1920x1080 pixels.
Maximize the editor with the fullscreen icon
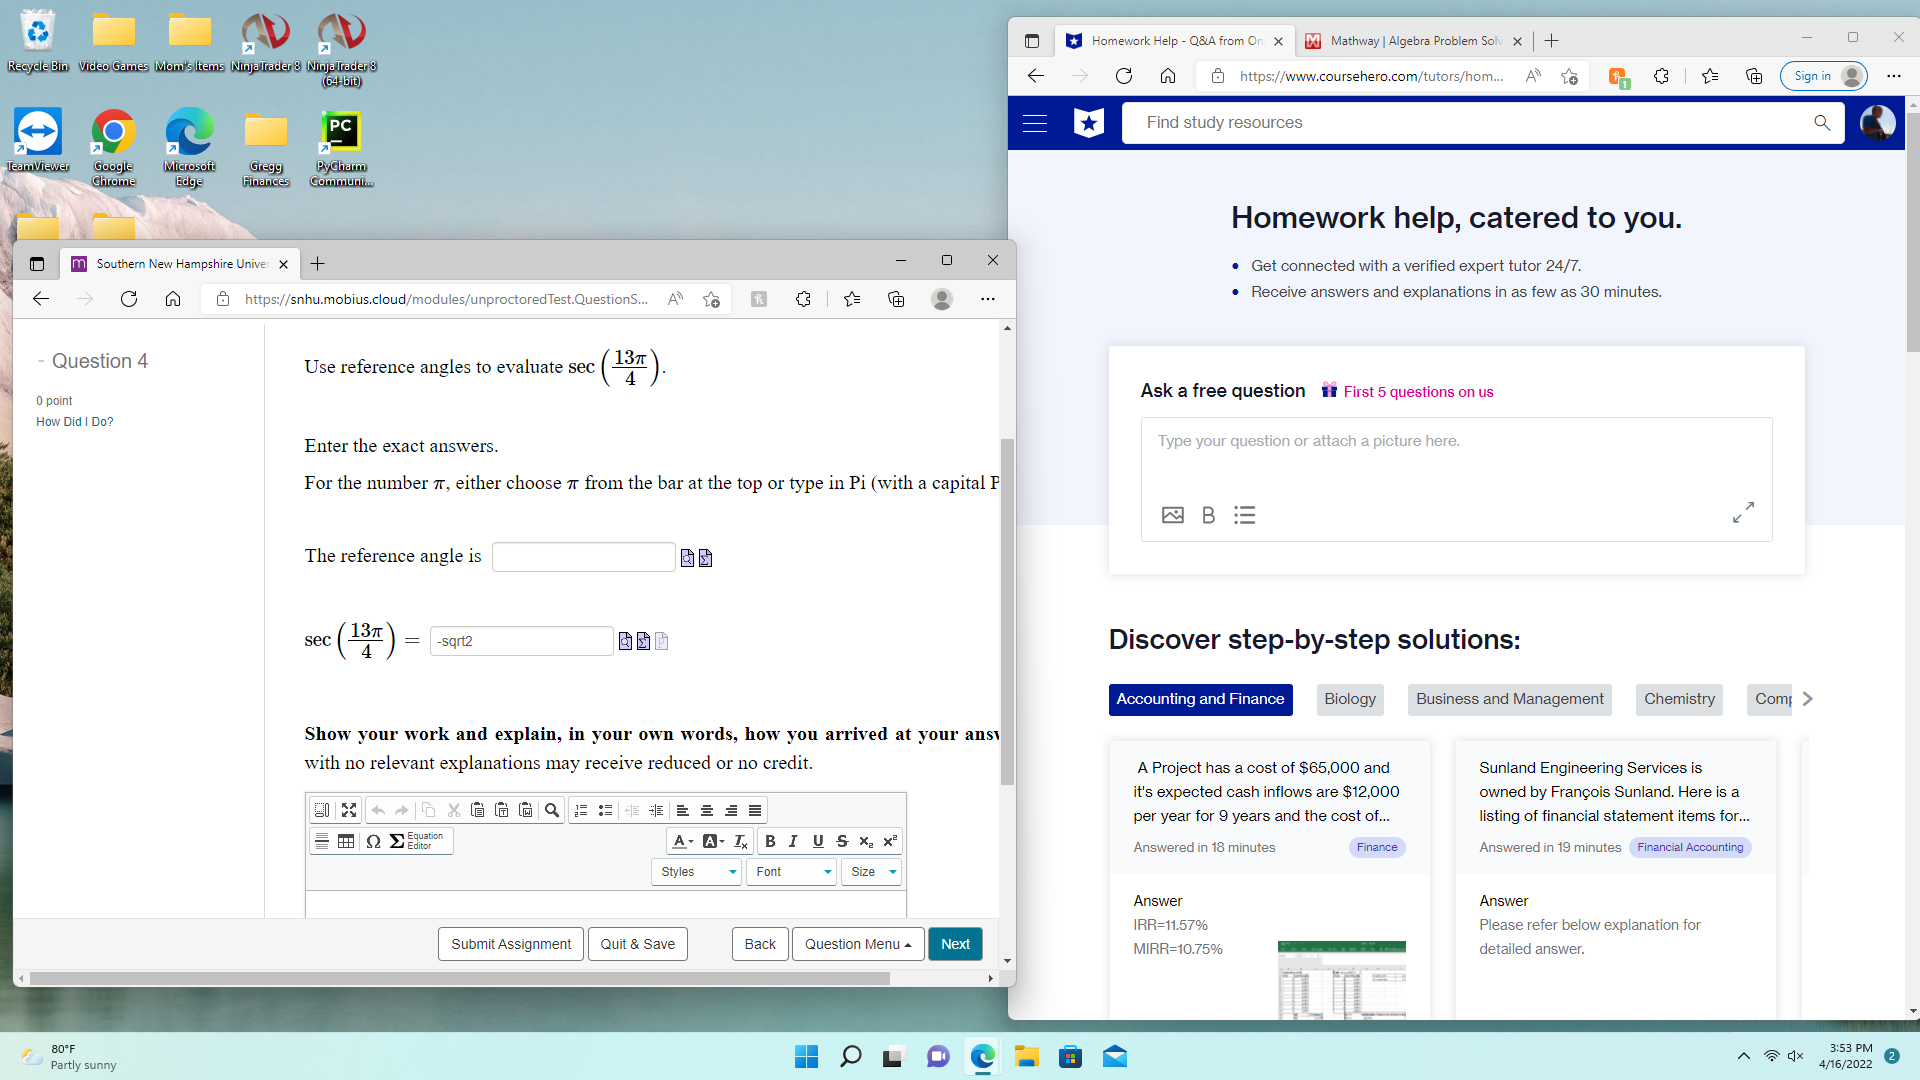click(348, 810)
